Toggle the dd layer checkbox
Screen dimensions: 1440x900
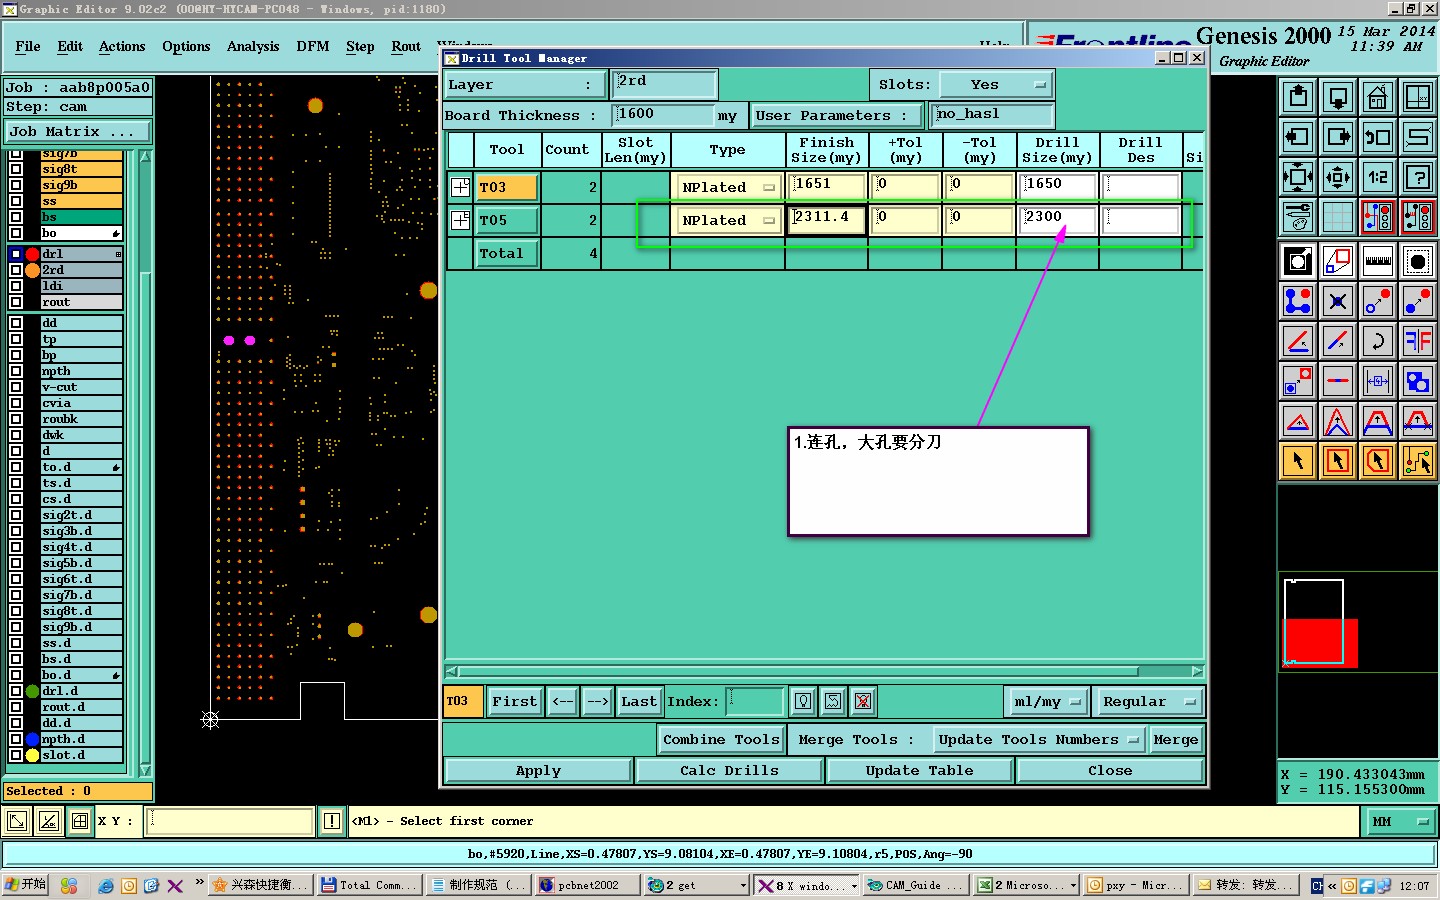tap(16, 323)
